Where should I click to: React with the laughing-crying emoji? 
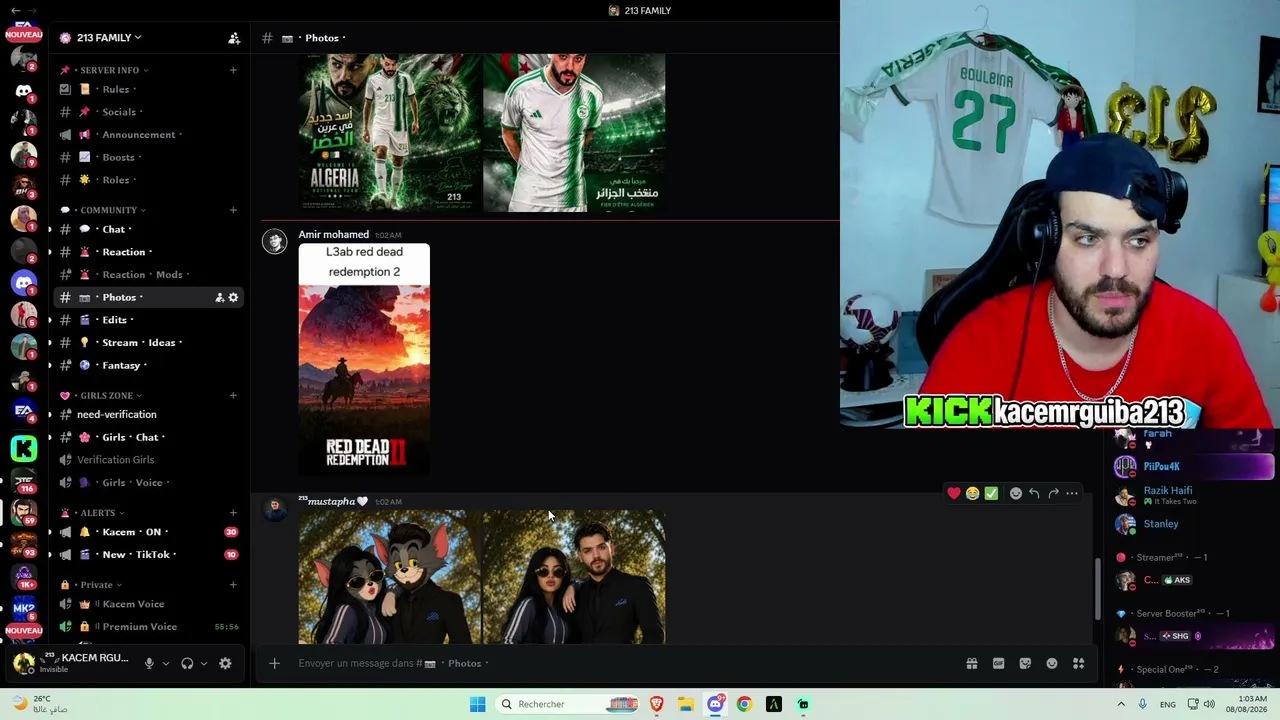[x=972, y=493]
